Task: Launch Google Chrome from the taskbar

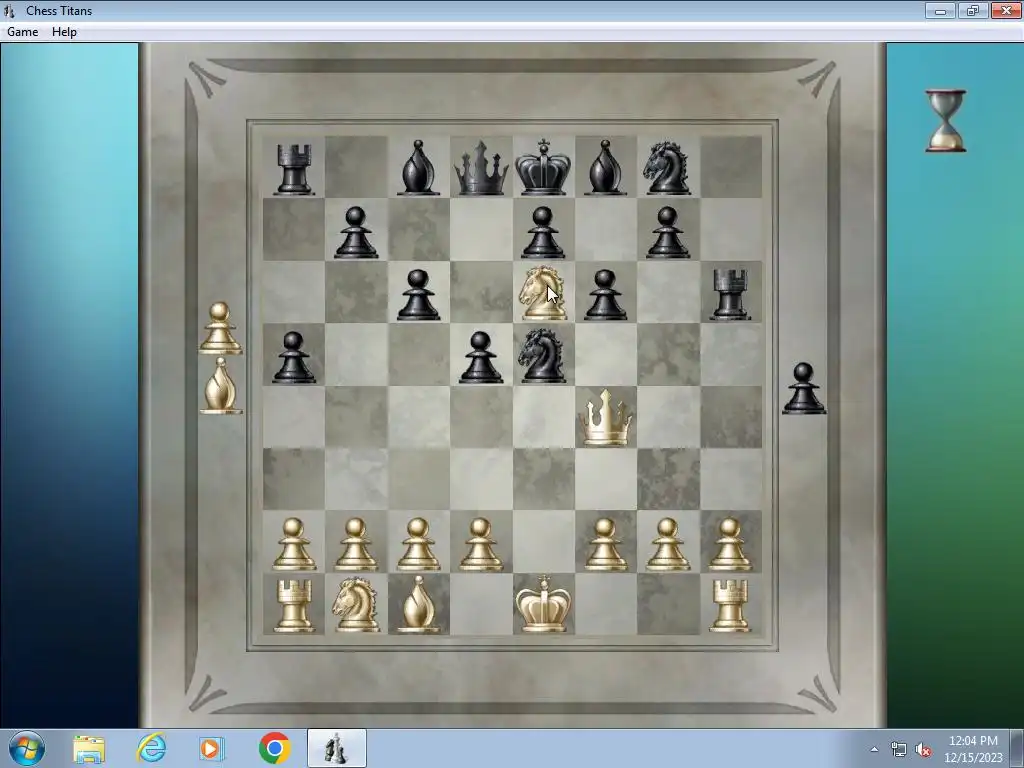Action: click(274, 748)
